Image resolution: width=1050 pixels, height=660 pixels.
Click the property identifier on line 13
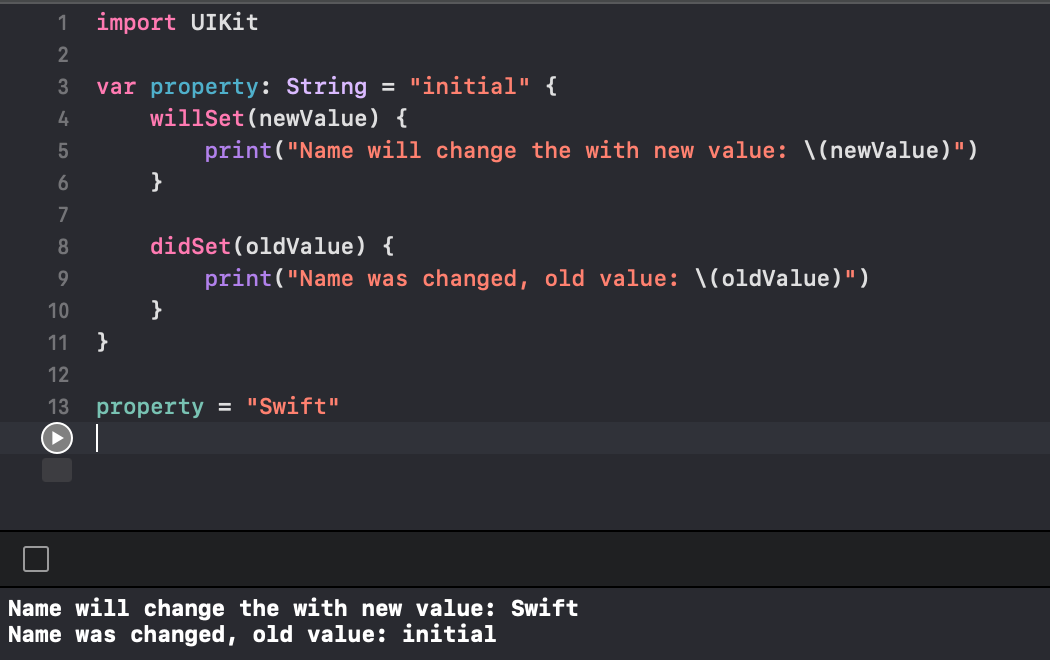150,407
